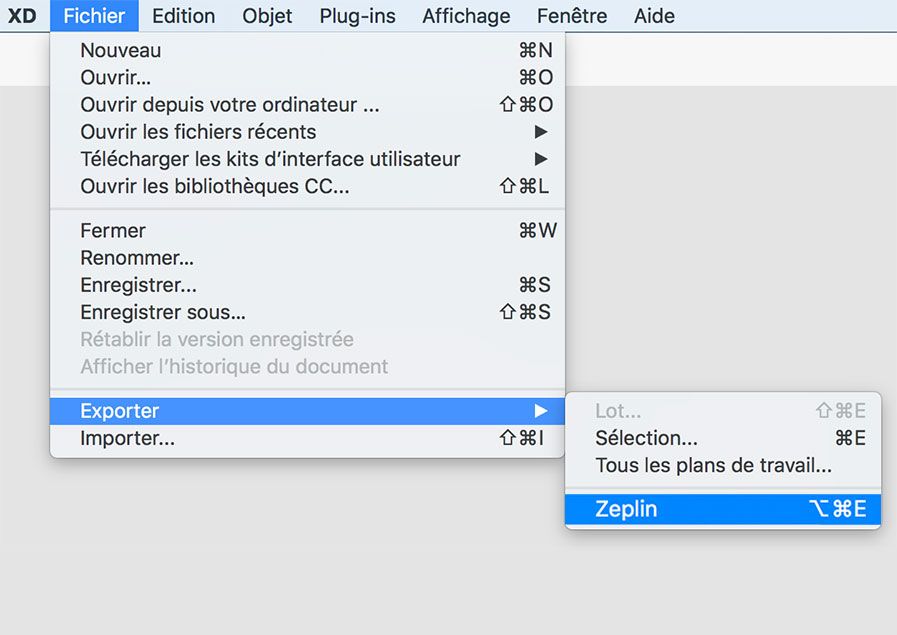Select Nouveau to create a new document
897x635 pixels.
(120, 50)
